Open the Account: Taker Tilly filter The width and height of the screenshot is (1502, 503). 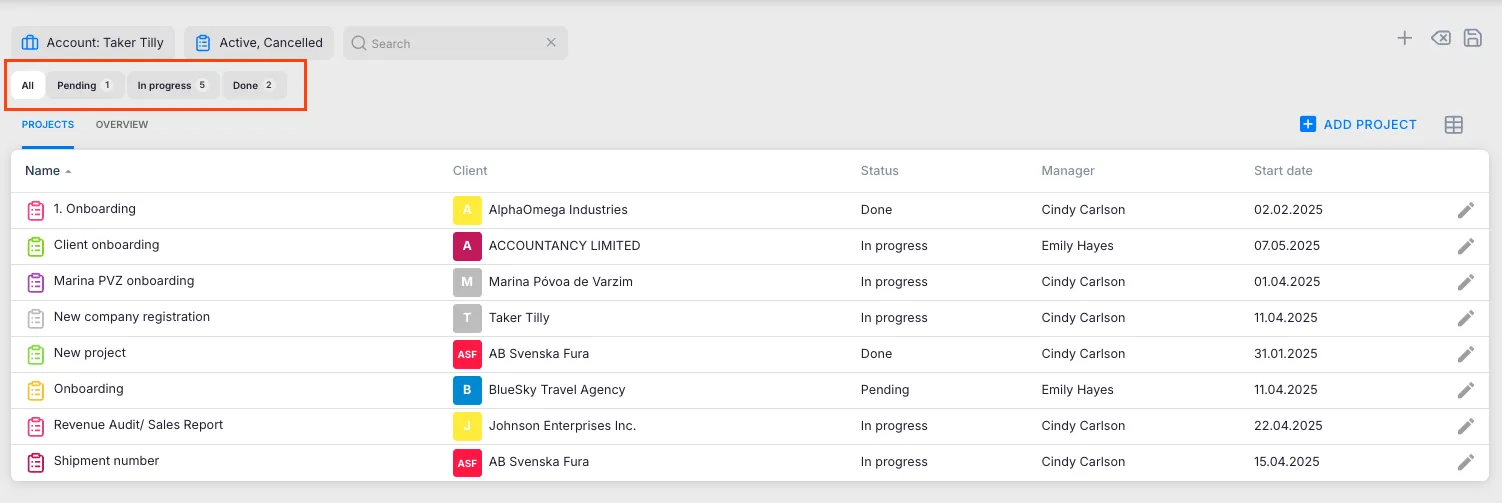[93, 43]
